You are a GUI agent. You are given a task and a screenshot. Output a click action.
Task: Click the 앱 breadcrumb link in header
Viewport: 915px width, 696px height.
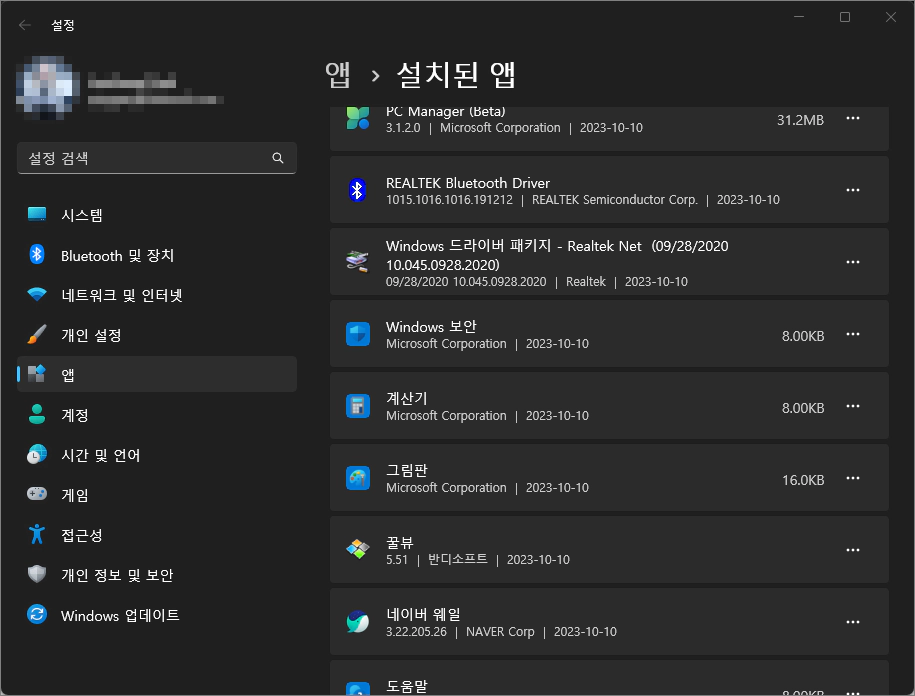pyautogui.click(x=338, y=75)
